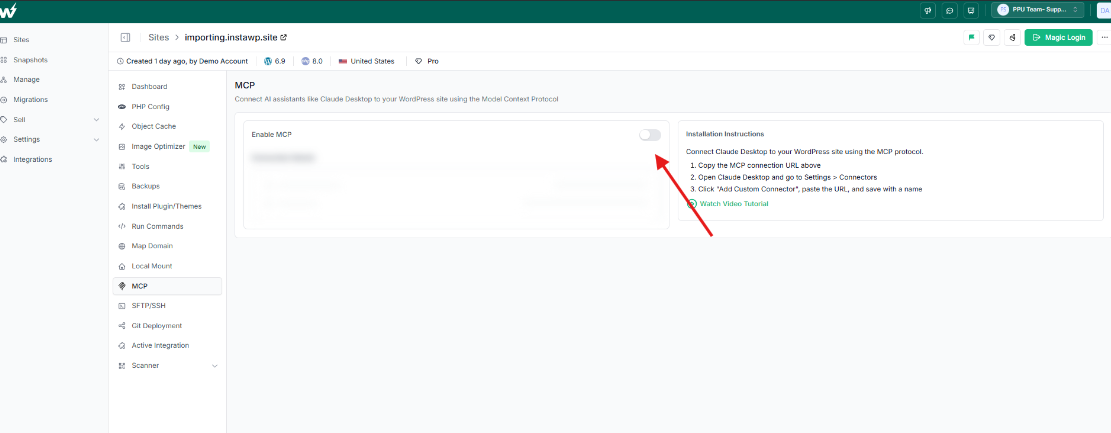Collapse the site sidebar panel icon
This screenshot has height=433, width=1111.
point(125,37)
